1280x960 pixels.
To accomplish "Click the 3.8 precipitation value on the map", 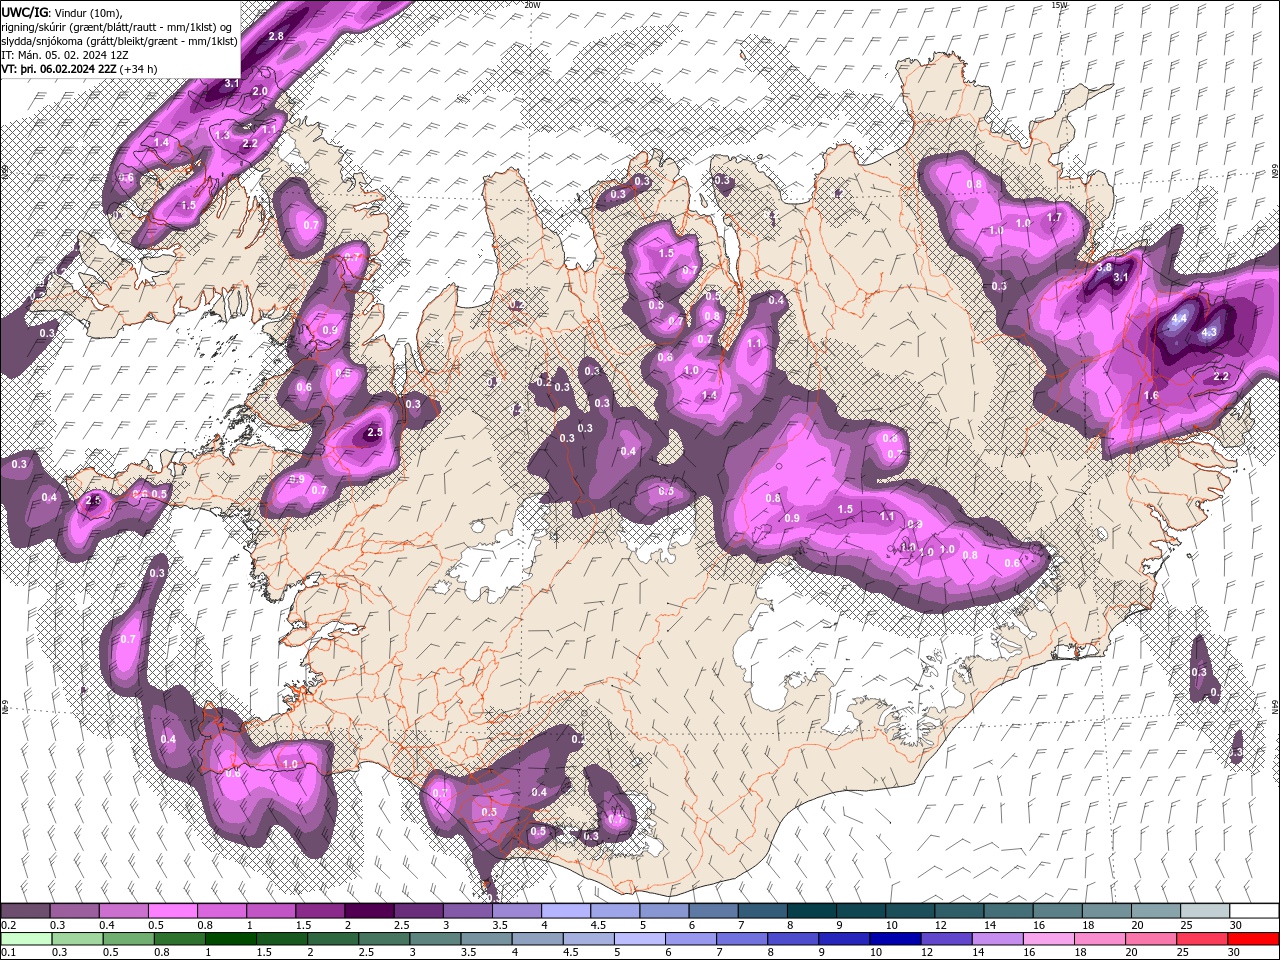I will pos(1104,267).
